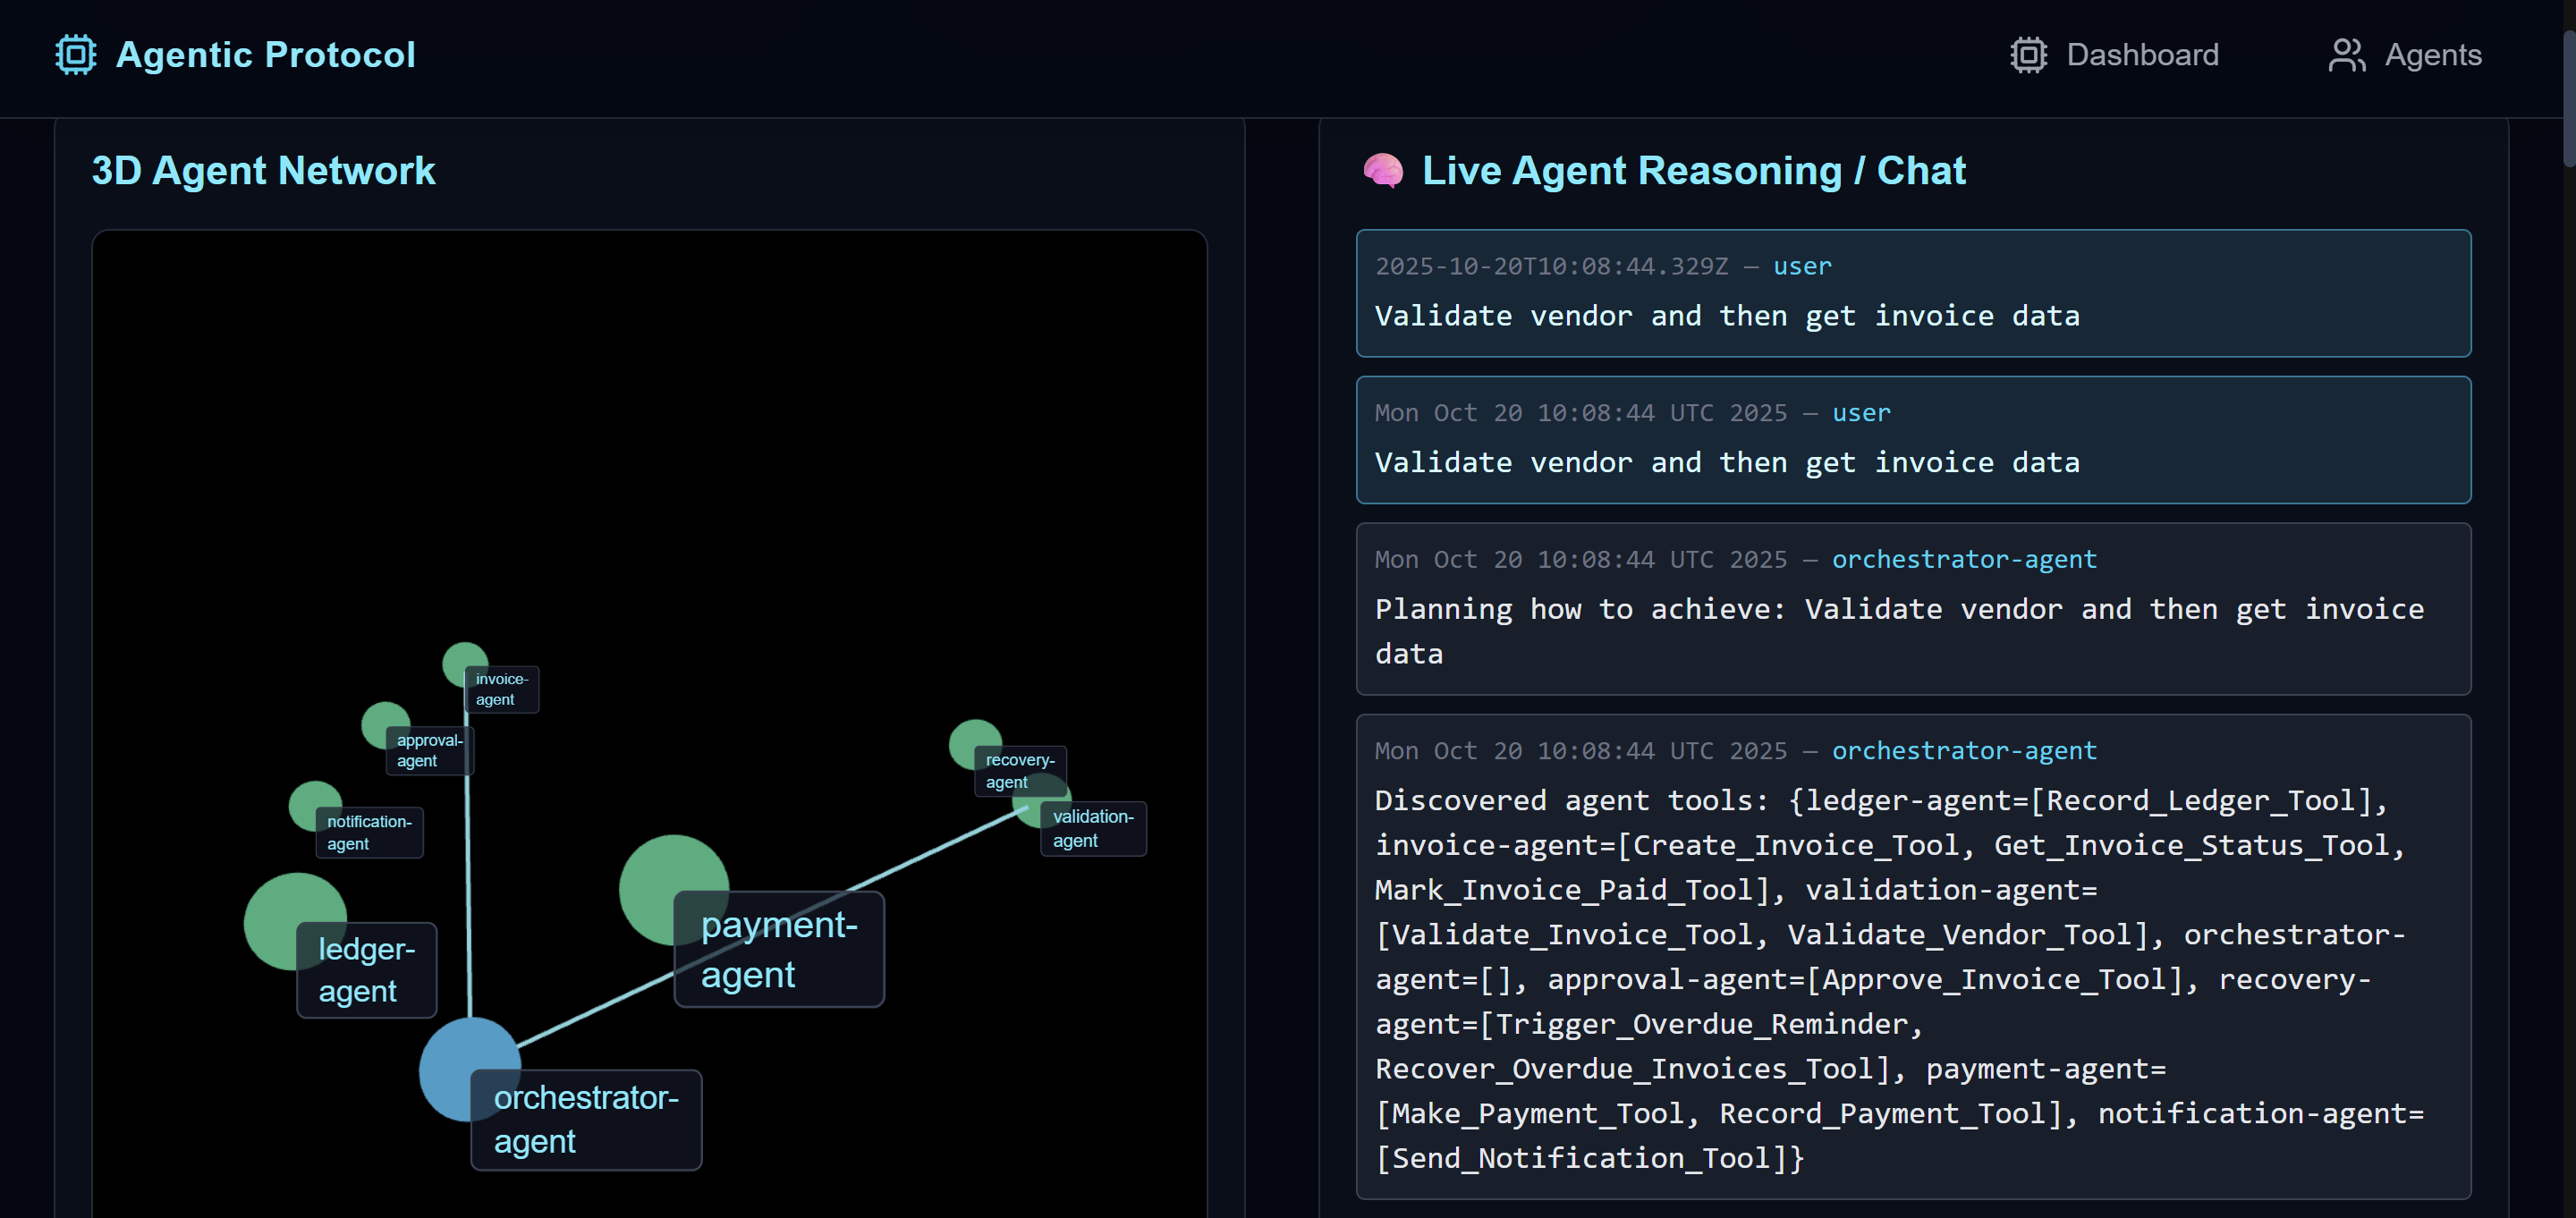
Task: Click the Dashboard chip icon
Action: (2028, 54)
